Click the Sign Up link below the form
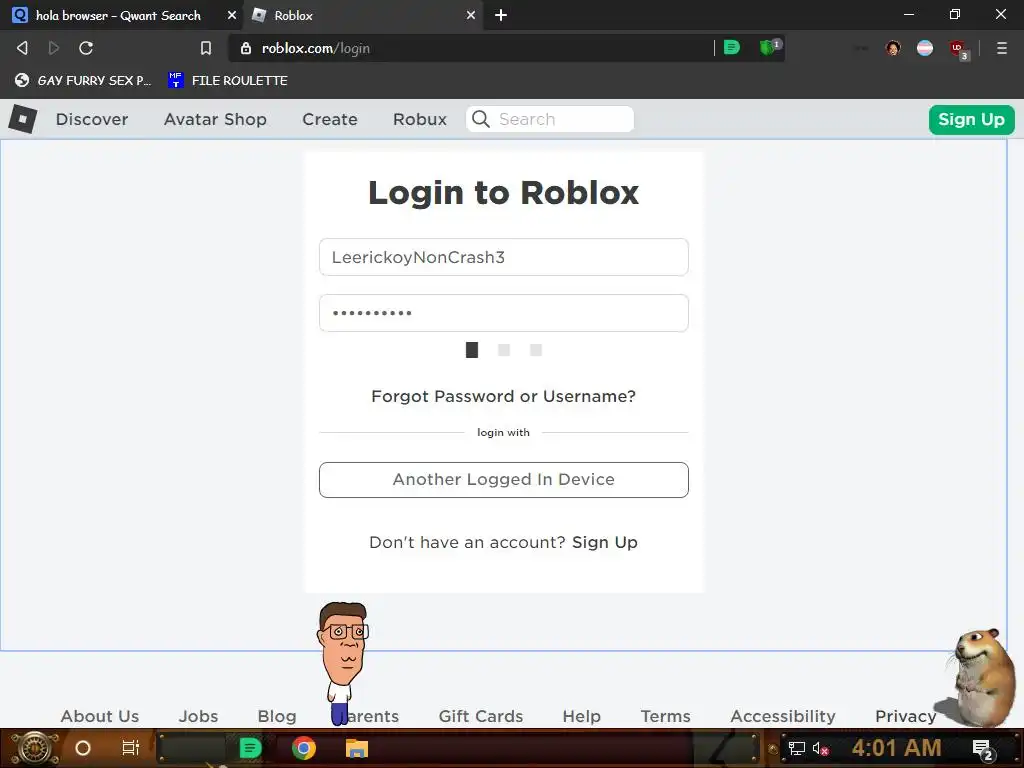Image resolution: width=1024 pixels, height=768 pixels. coord(605,542)
